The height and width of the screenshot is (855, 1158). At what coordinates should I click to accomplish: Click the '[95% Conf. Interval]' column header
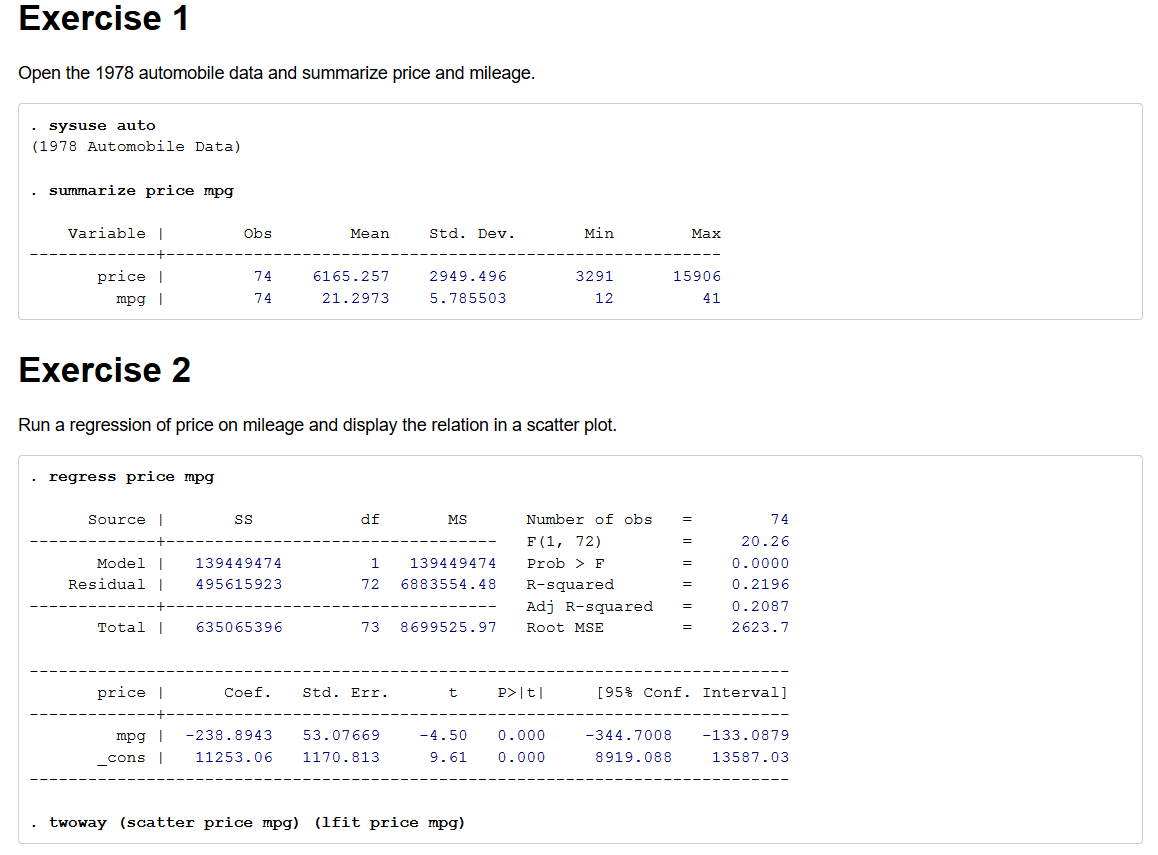click(691, 693)
